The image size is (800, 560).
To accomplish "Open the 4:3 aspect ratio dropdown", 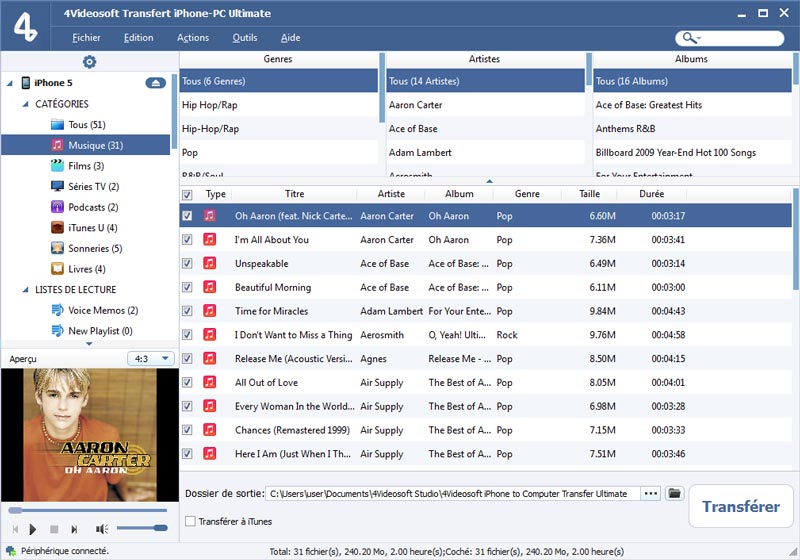I will (x=151, y=359).
